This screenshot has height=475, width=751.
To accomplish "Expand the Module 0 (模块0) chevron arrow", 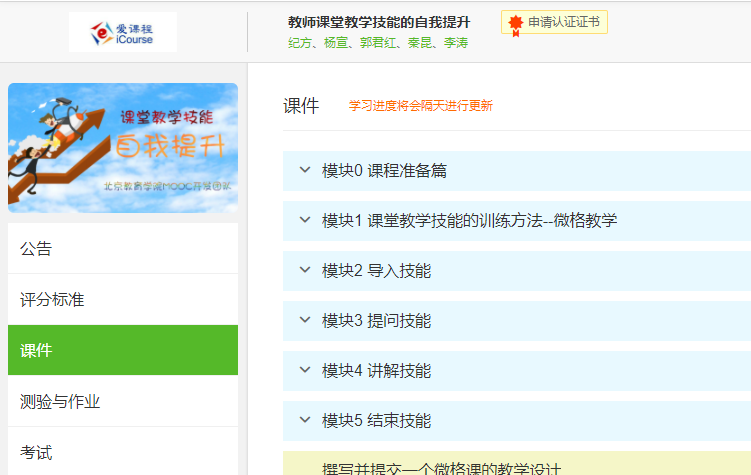I will (305, 170).
